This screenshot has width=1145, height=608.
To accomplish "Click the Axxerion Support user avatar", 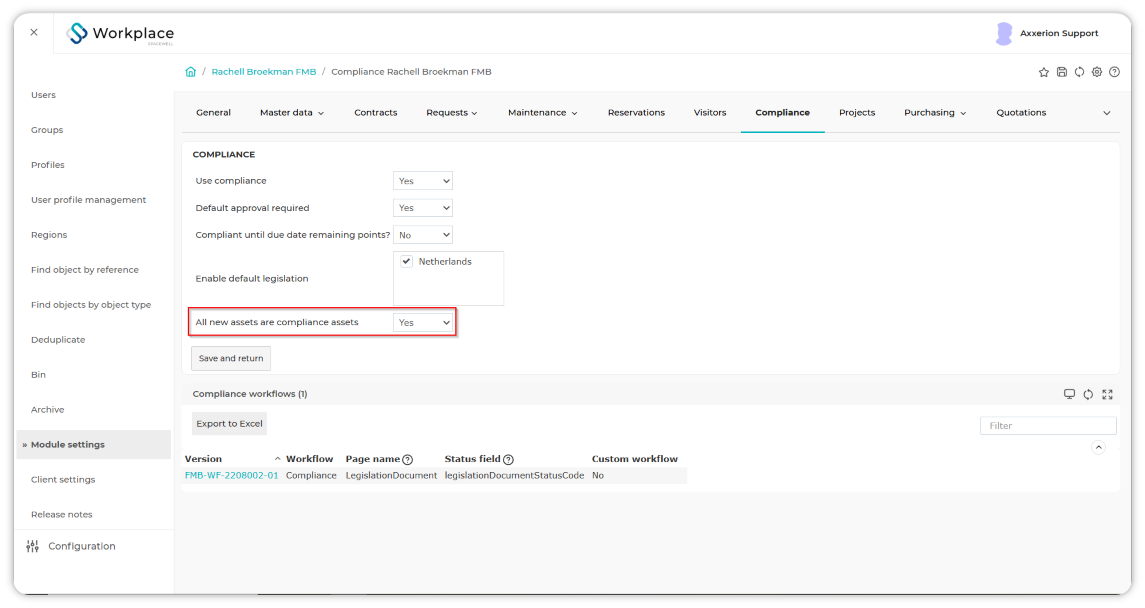I will (x=1004, y=34).
